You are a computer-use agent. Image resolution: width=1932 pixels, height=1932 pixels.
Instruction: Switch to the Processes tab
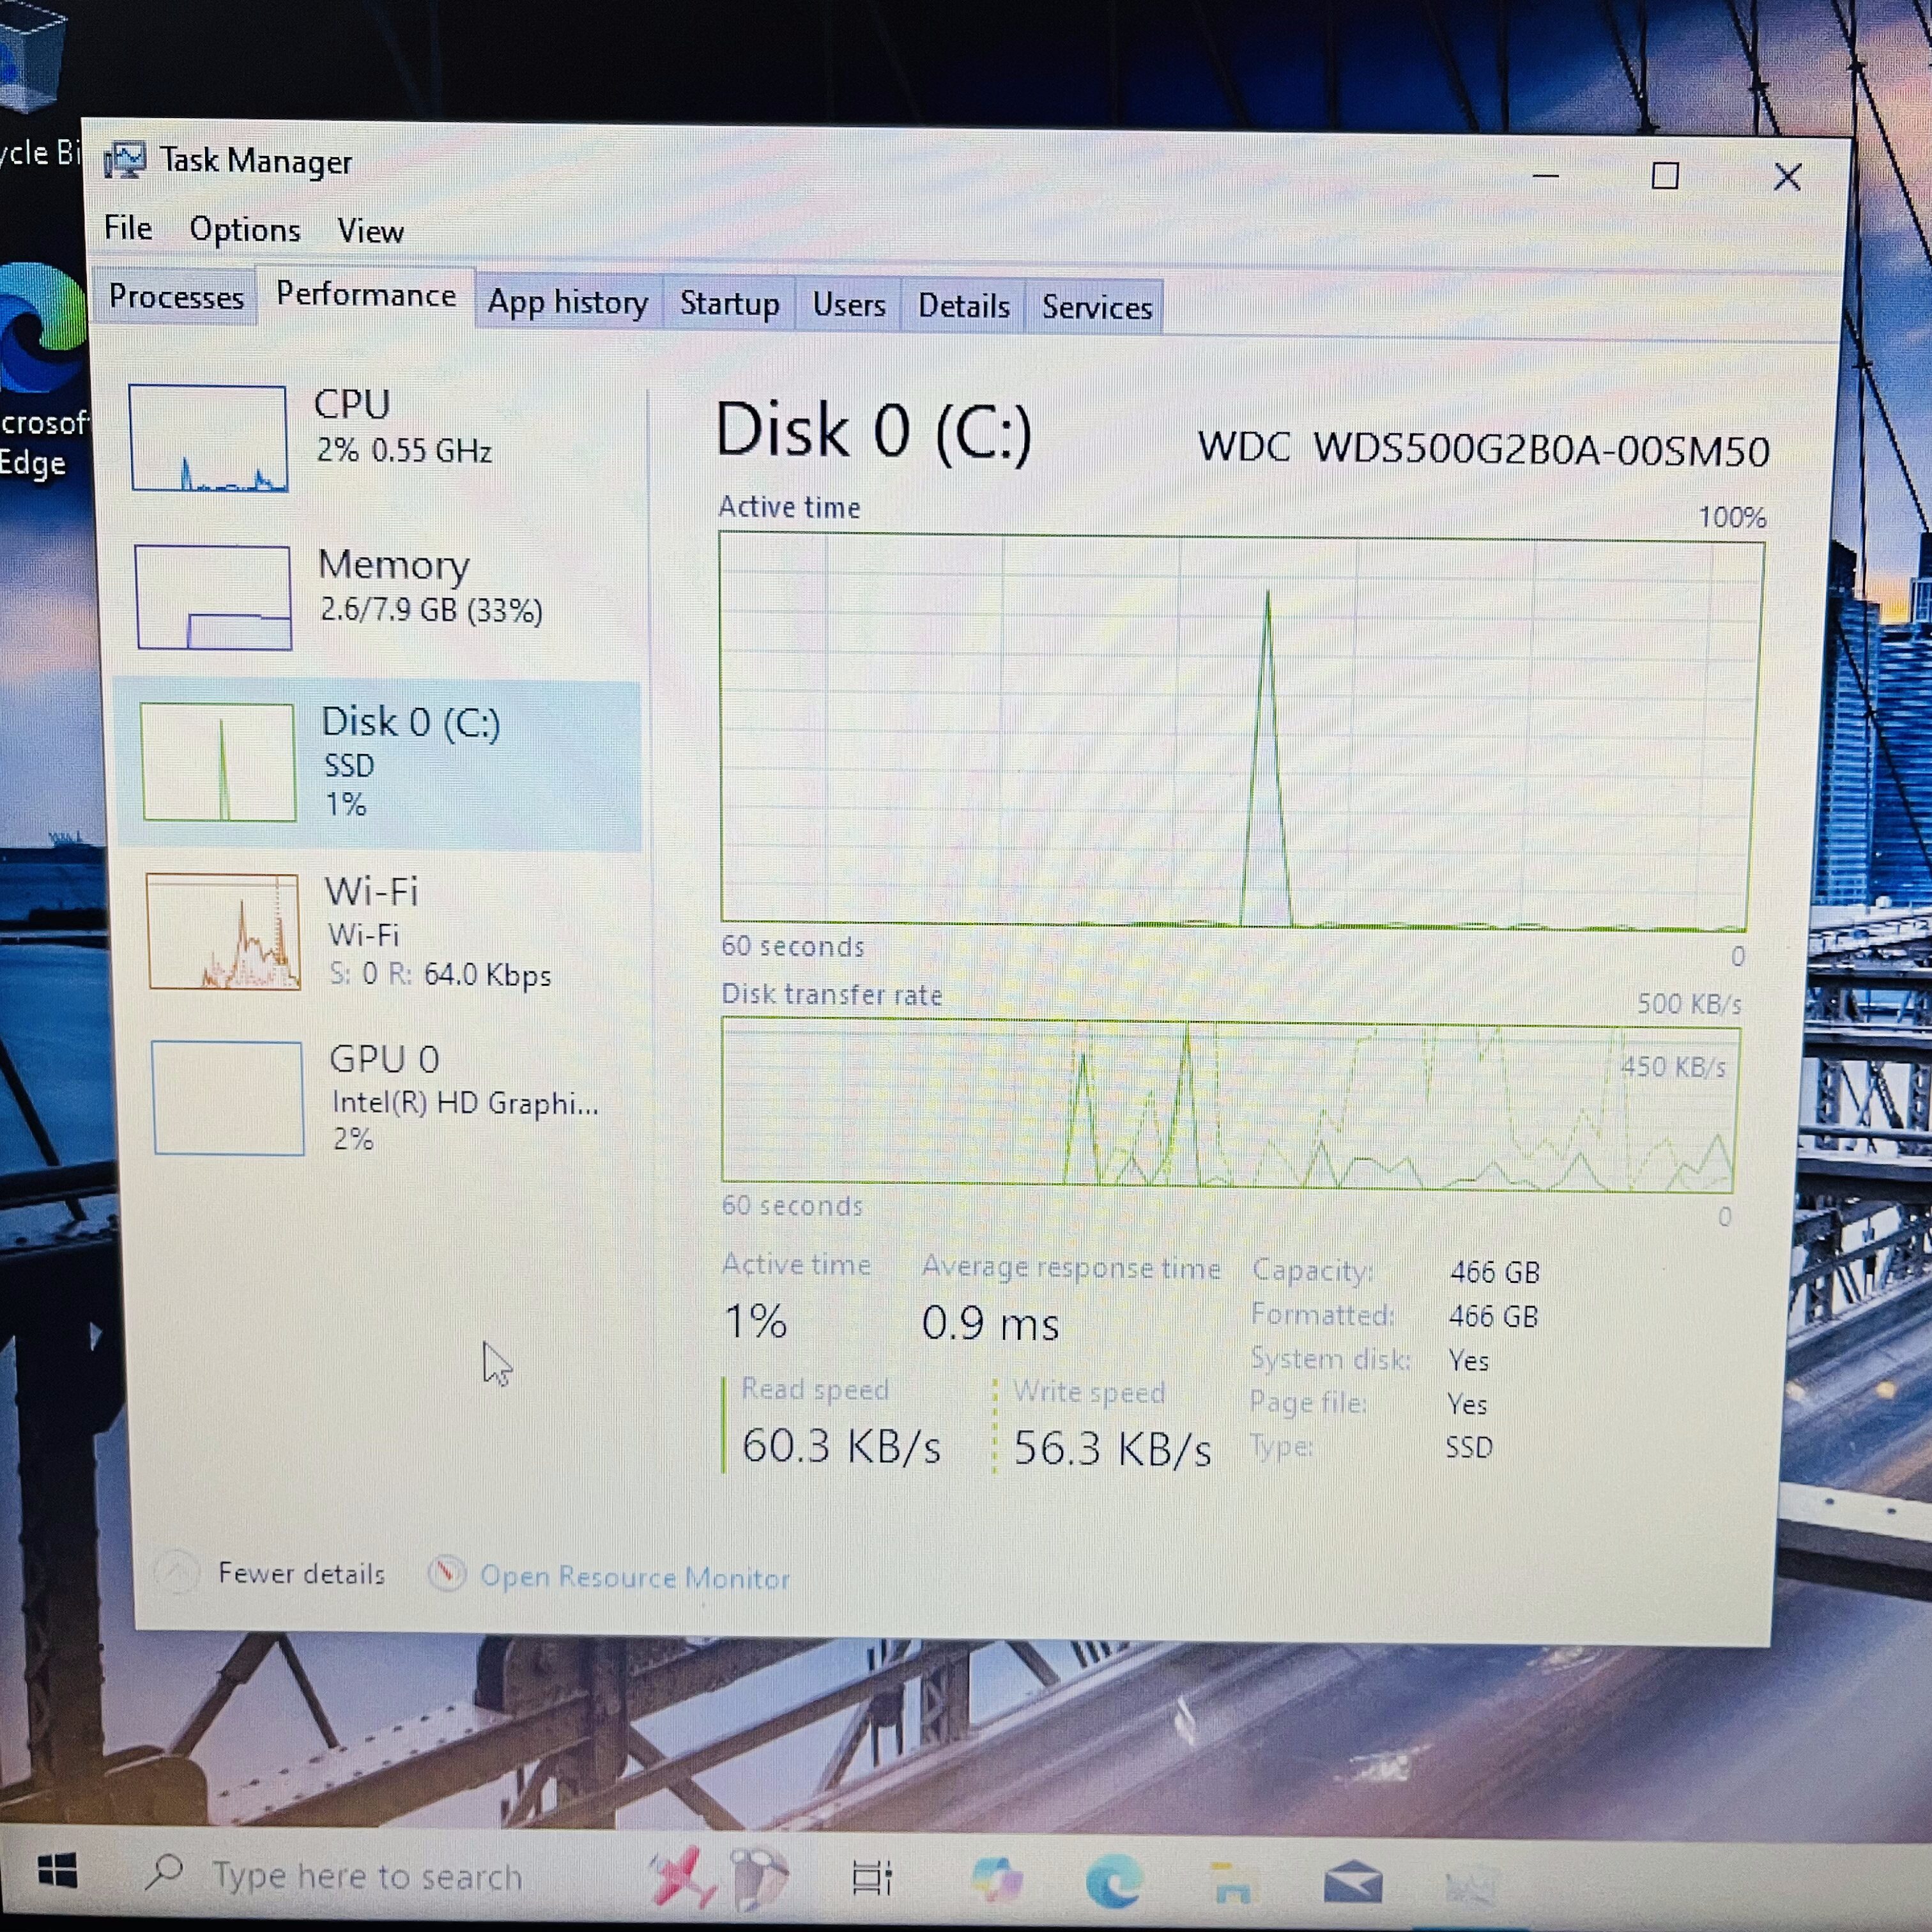coord(176,297)
